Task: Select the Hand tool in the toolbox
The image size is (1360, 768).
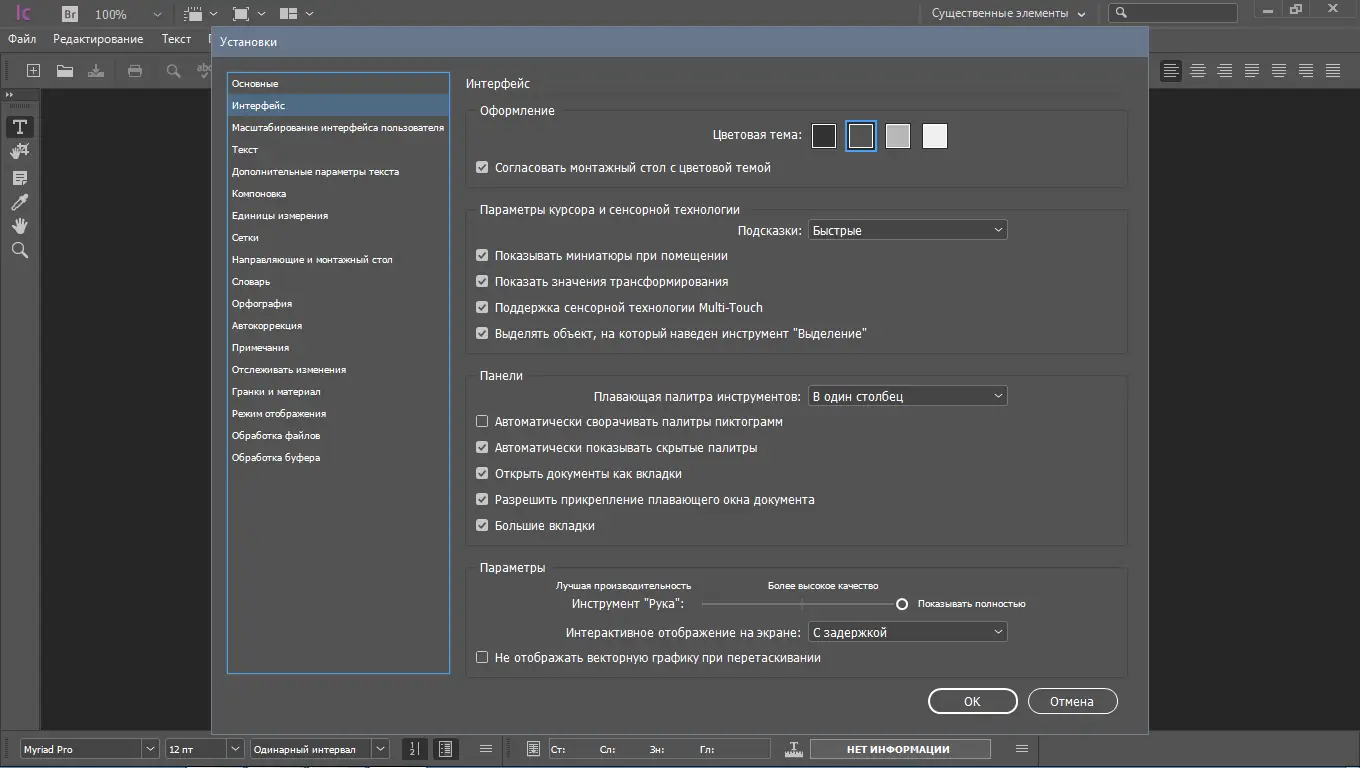Action: [x=20, y=226]
